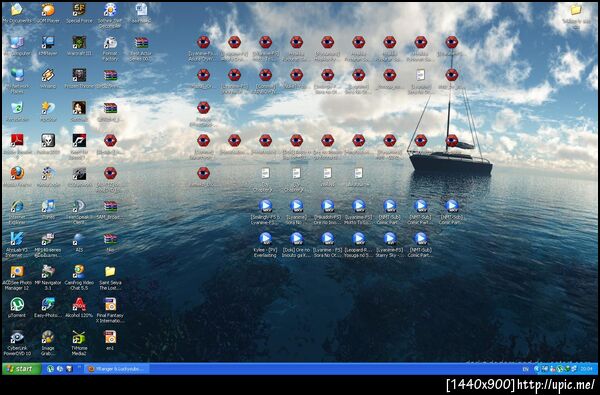600x395 pixels.
Task: Switch to the Firefox window taskbar button
Action: (x=116, y=369)
